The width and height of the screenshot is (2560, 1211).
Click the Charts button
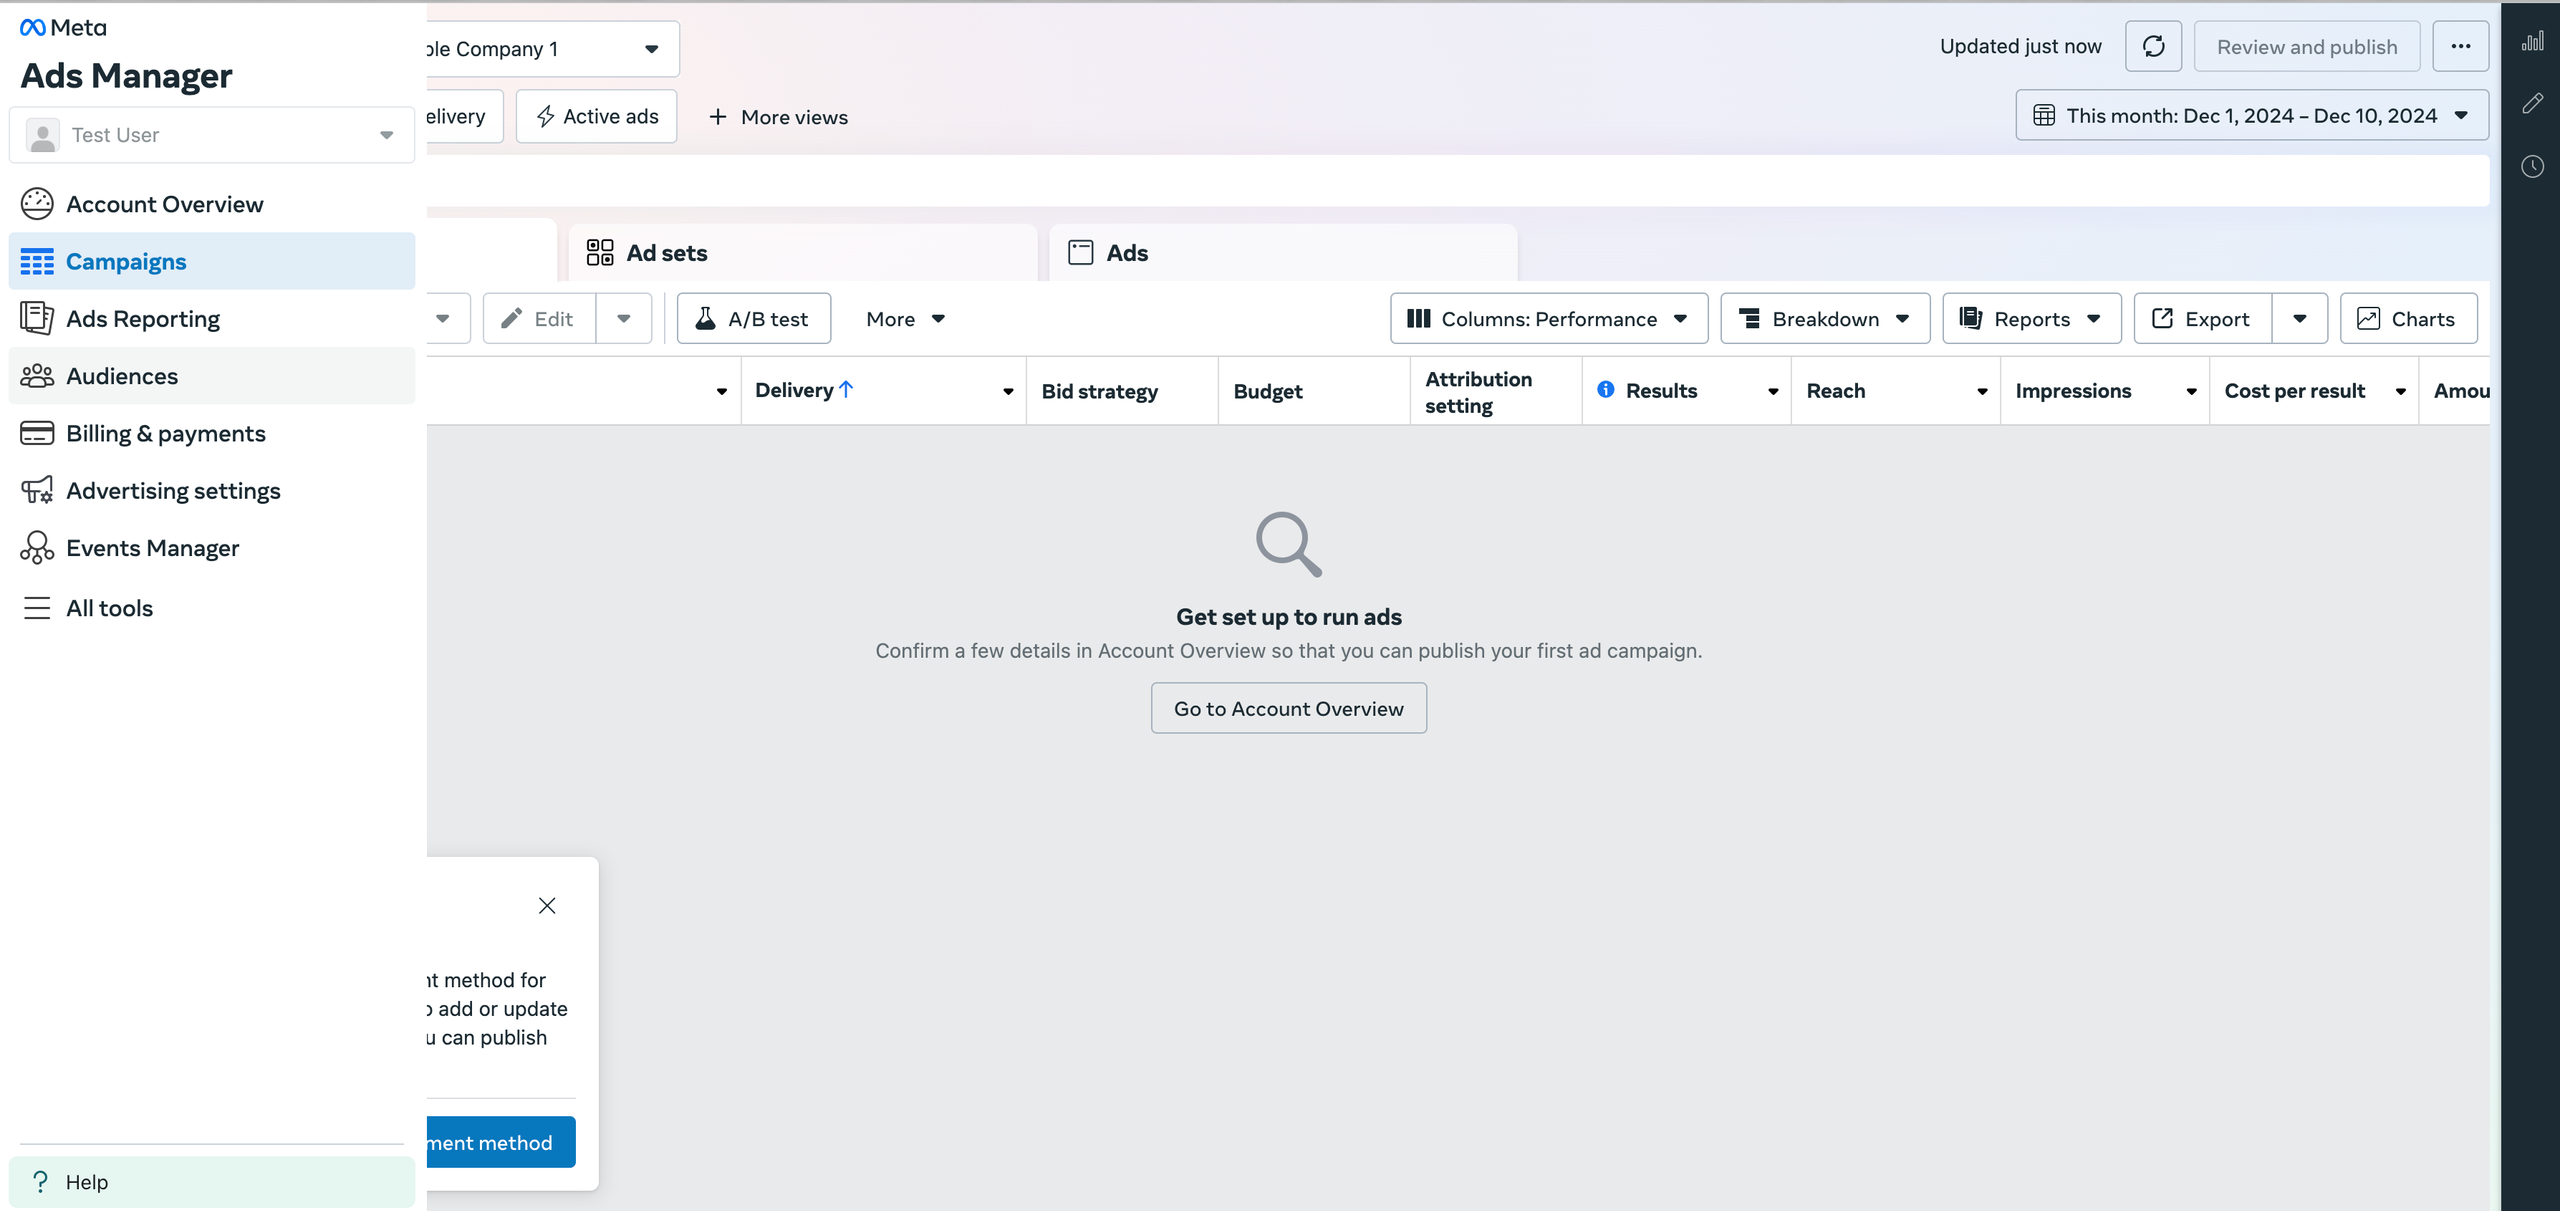point(2409,319)
